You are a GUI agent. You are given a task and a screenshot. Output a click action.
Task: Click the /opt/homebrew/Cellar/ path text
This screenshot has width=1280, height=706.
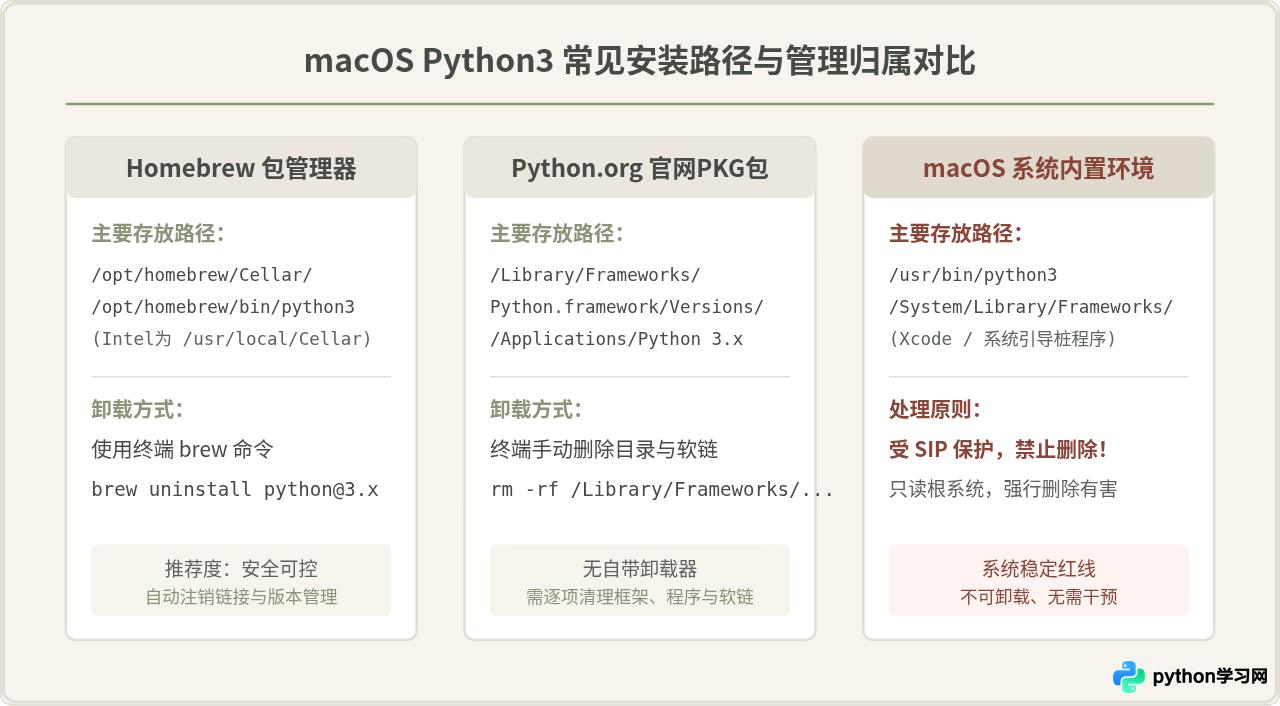tap(202, 274)
